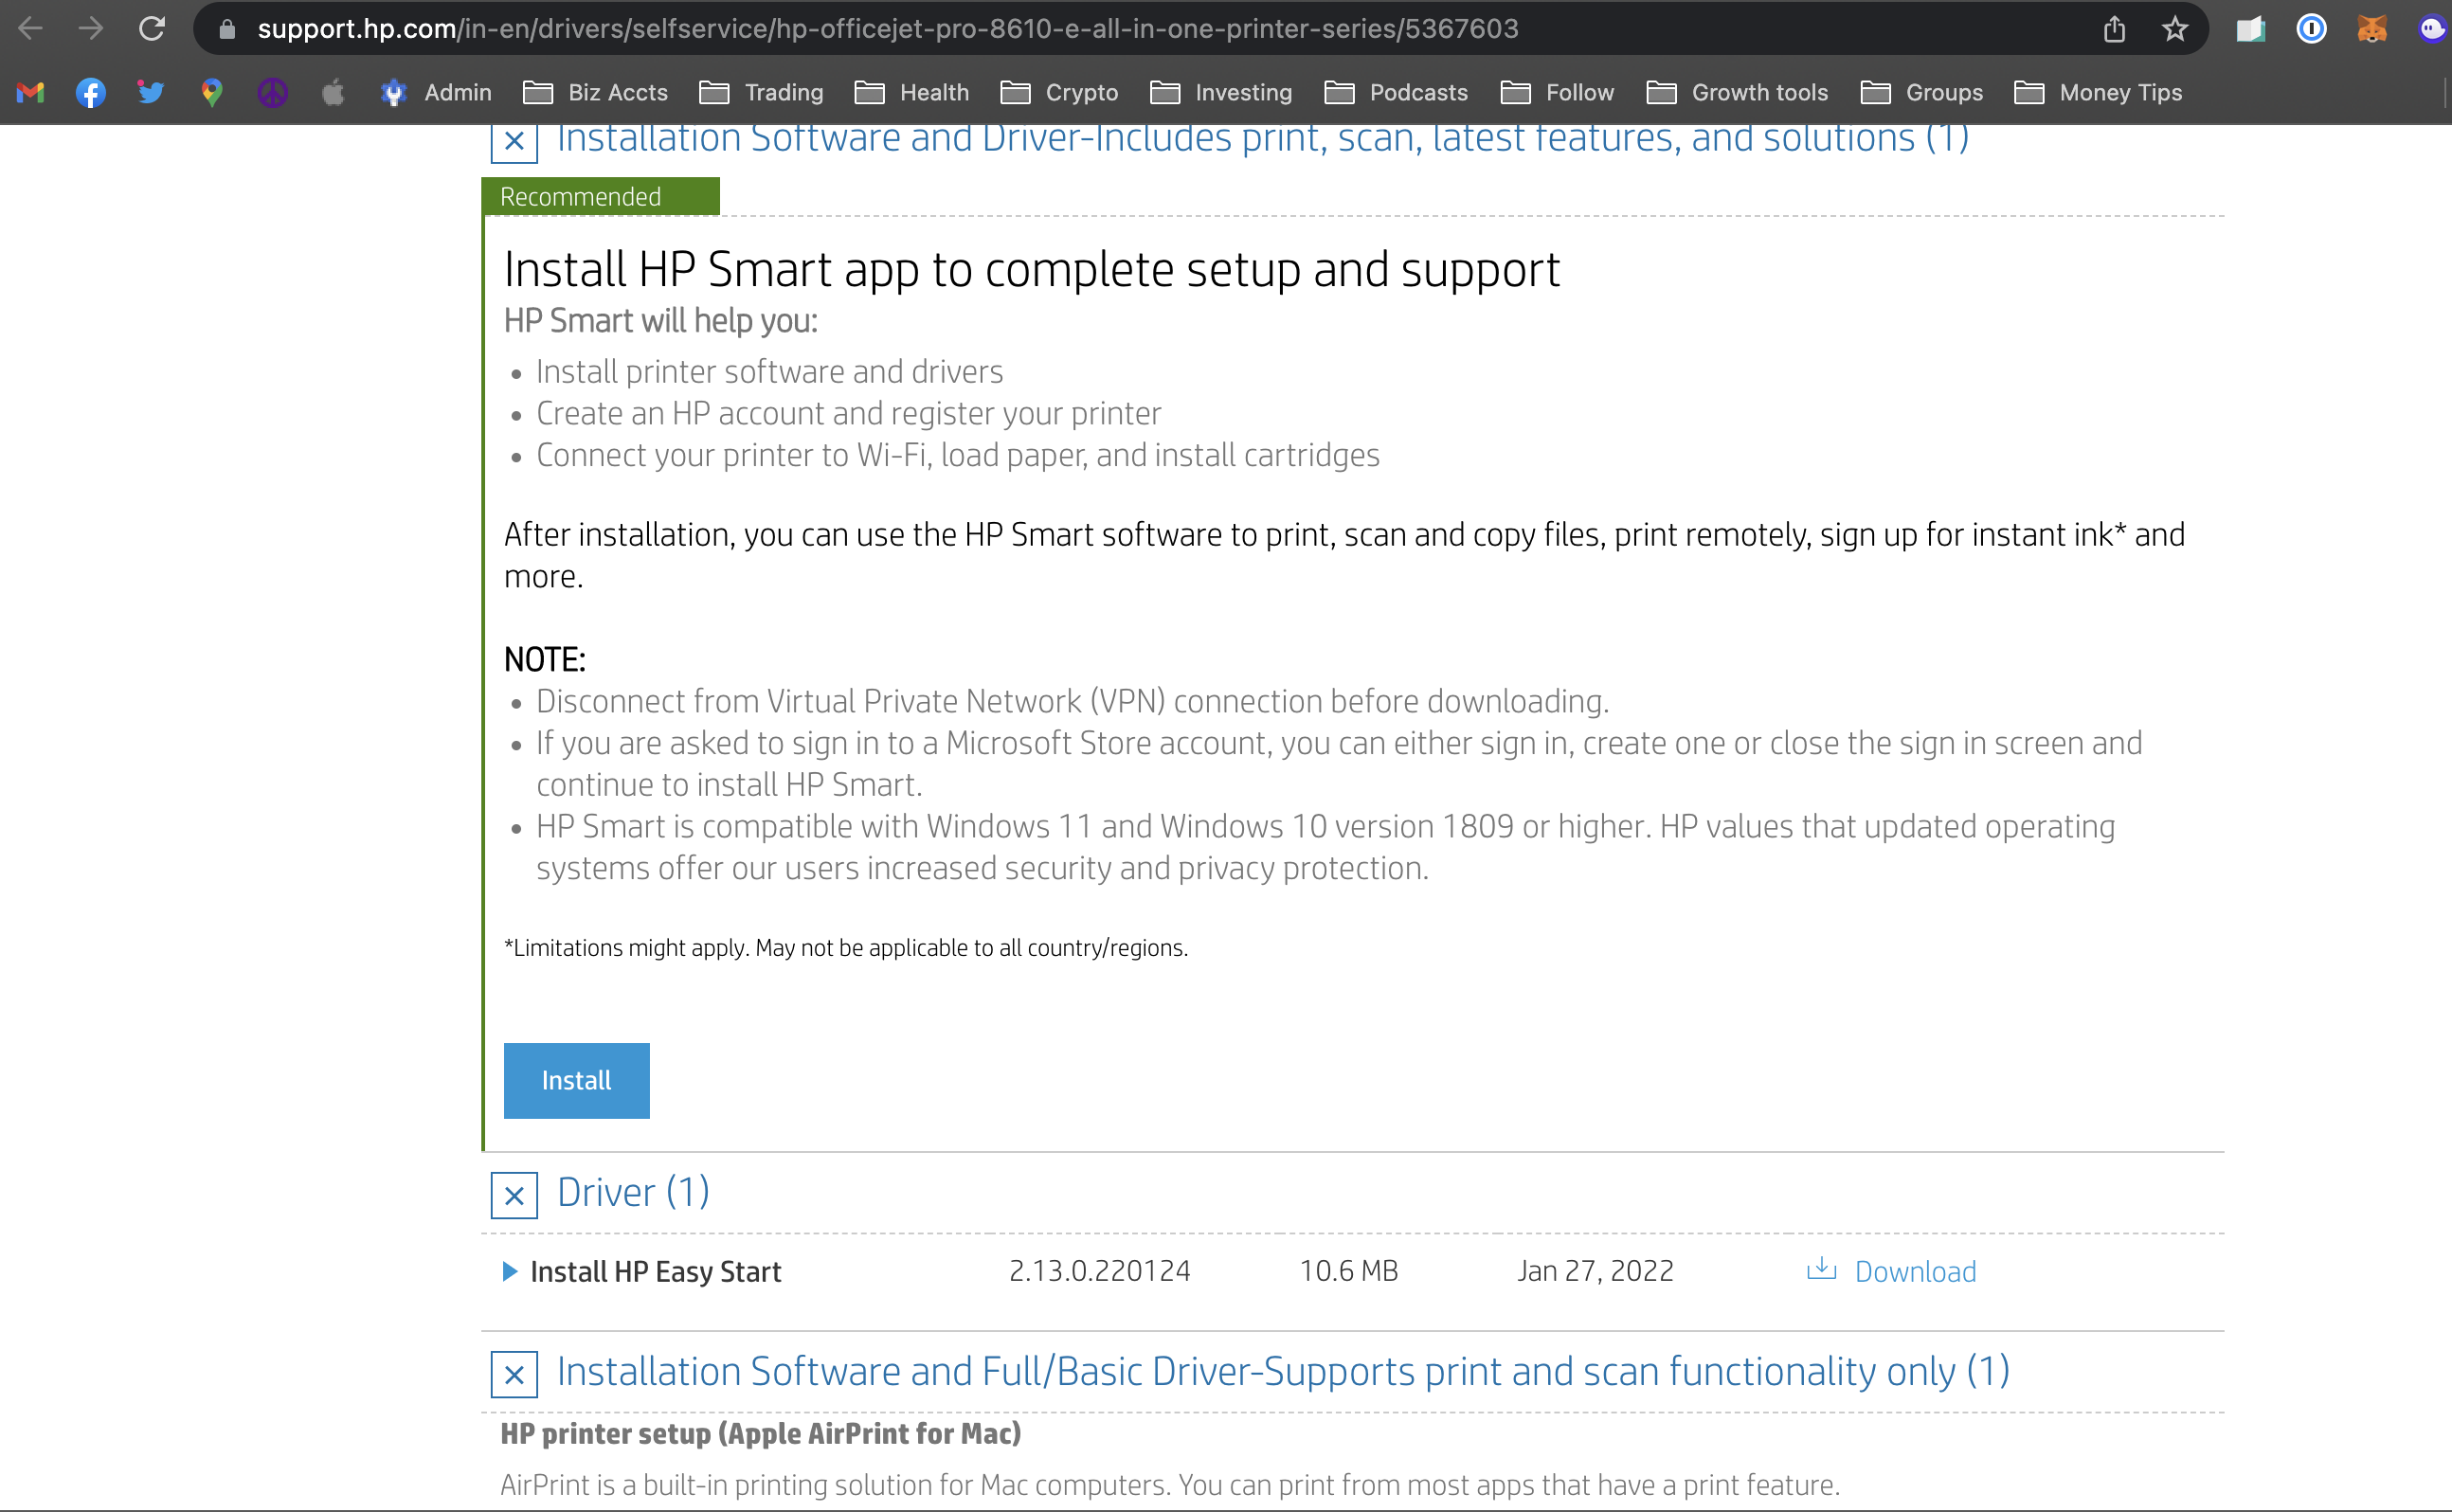The height and width of the screenshot is (1512, 2452).
Task: Click the blue Install button
Action: pos(576,1080)
